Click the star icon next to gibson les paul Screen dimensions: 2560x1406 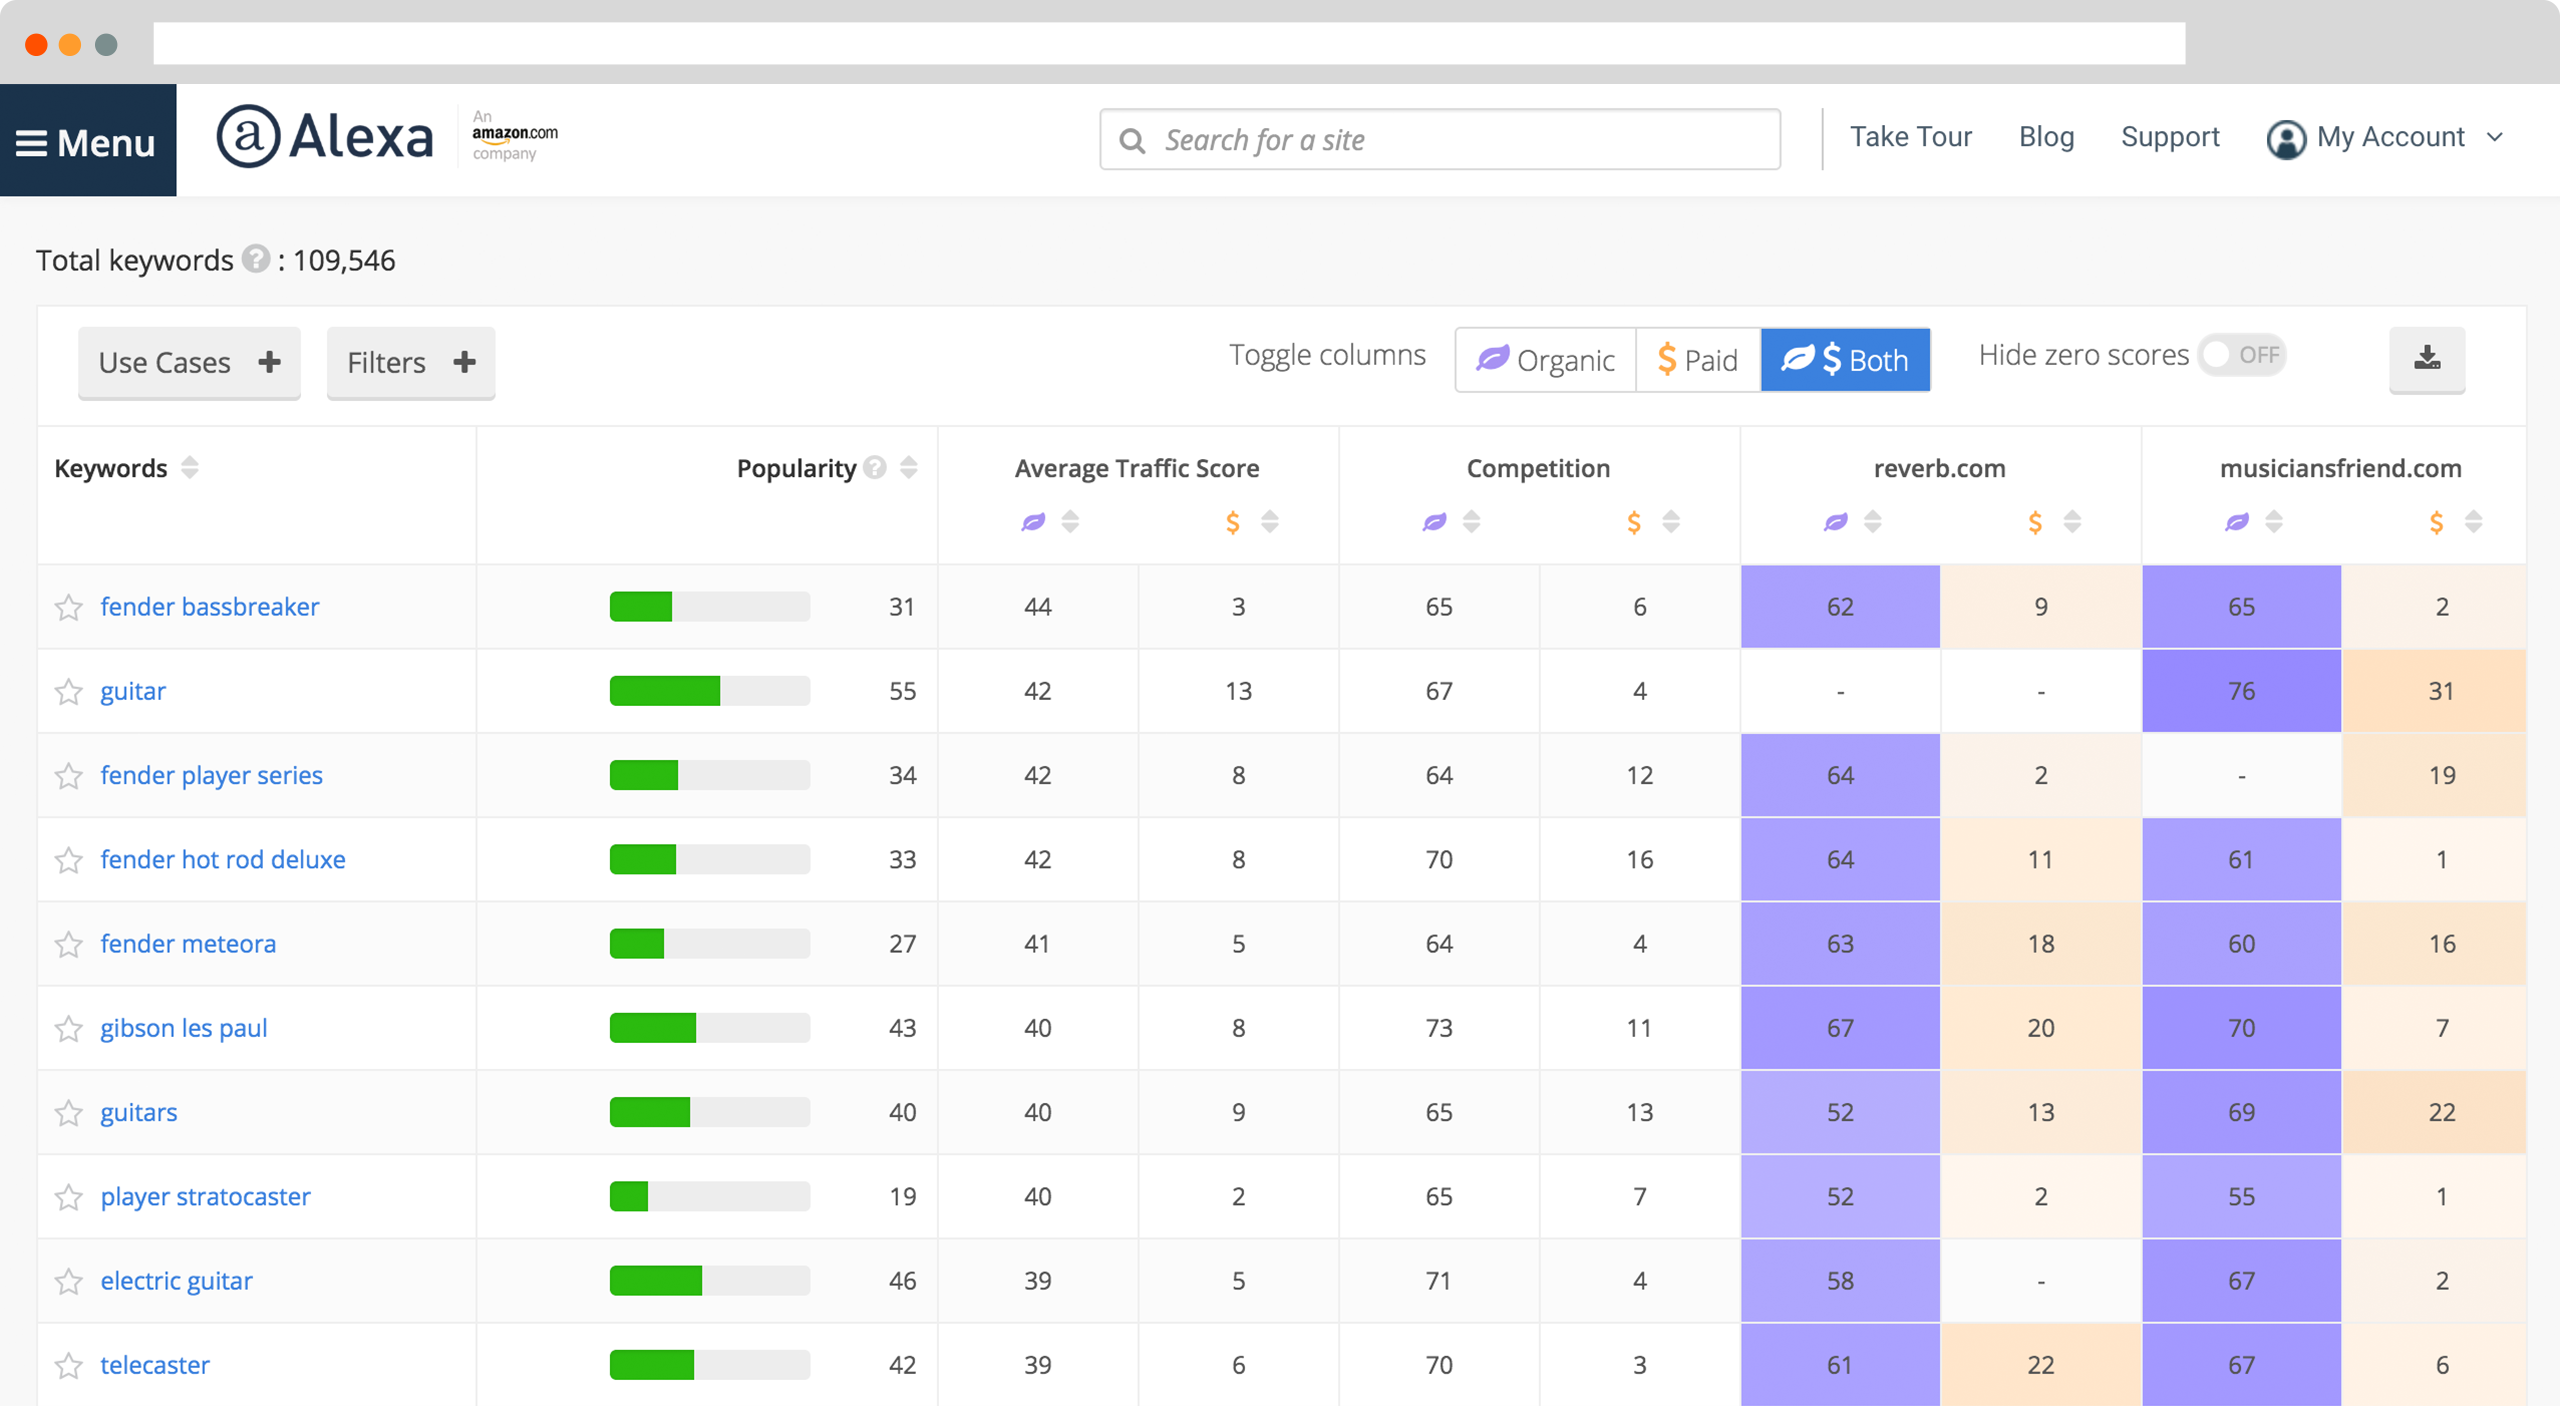point(69,1029)
